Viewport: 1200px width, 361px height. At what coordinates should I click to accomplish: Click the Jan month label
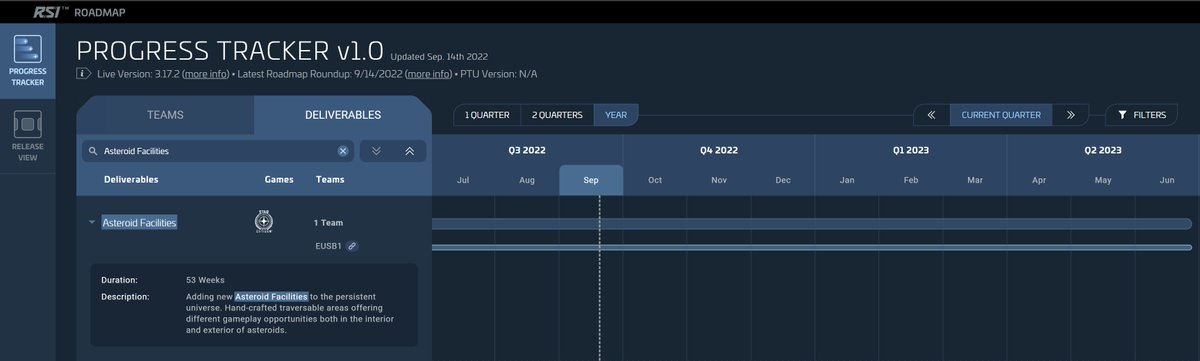coord(847,181)
